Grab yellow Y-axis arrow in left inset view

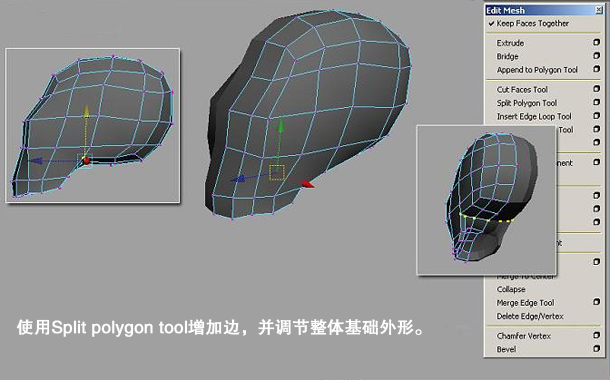pyautogui.click(x=86, y=111)
